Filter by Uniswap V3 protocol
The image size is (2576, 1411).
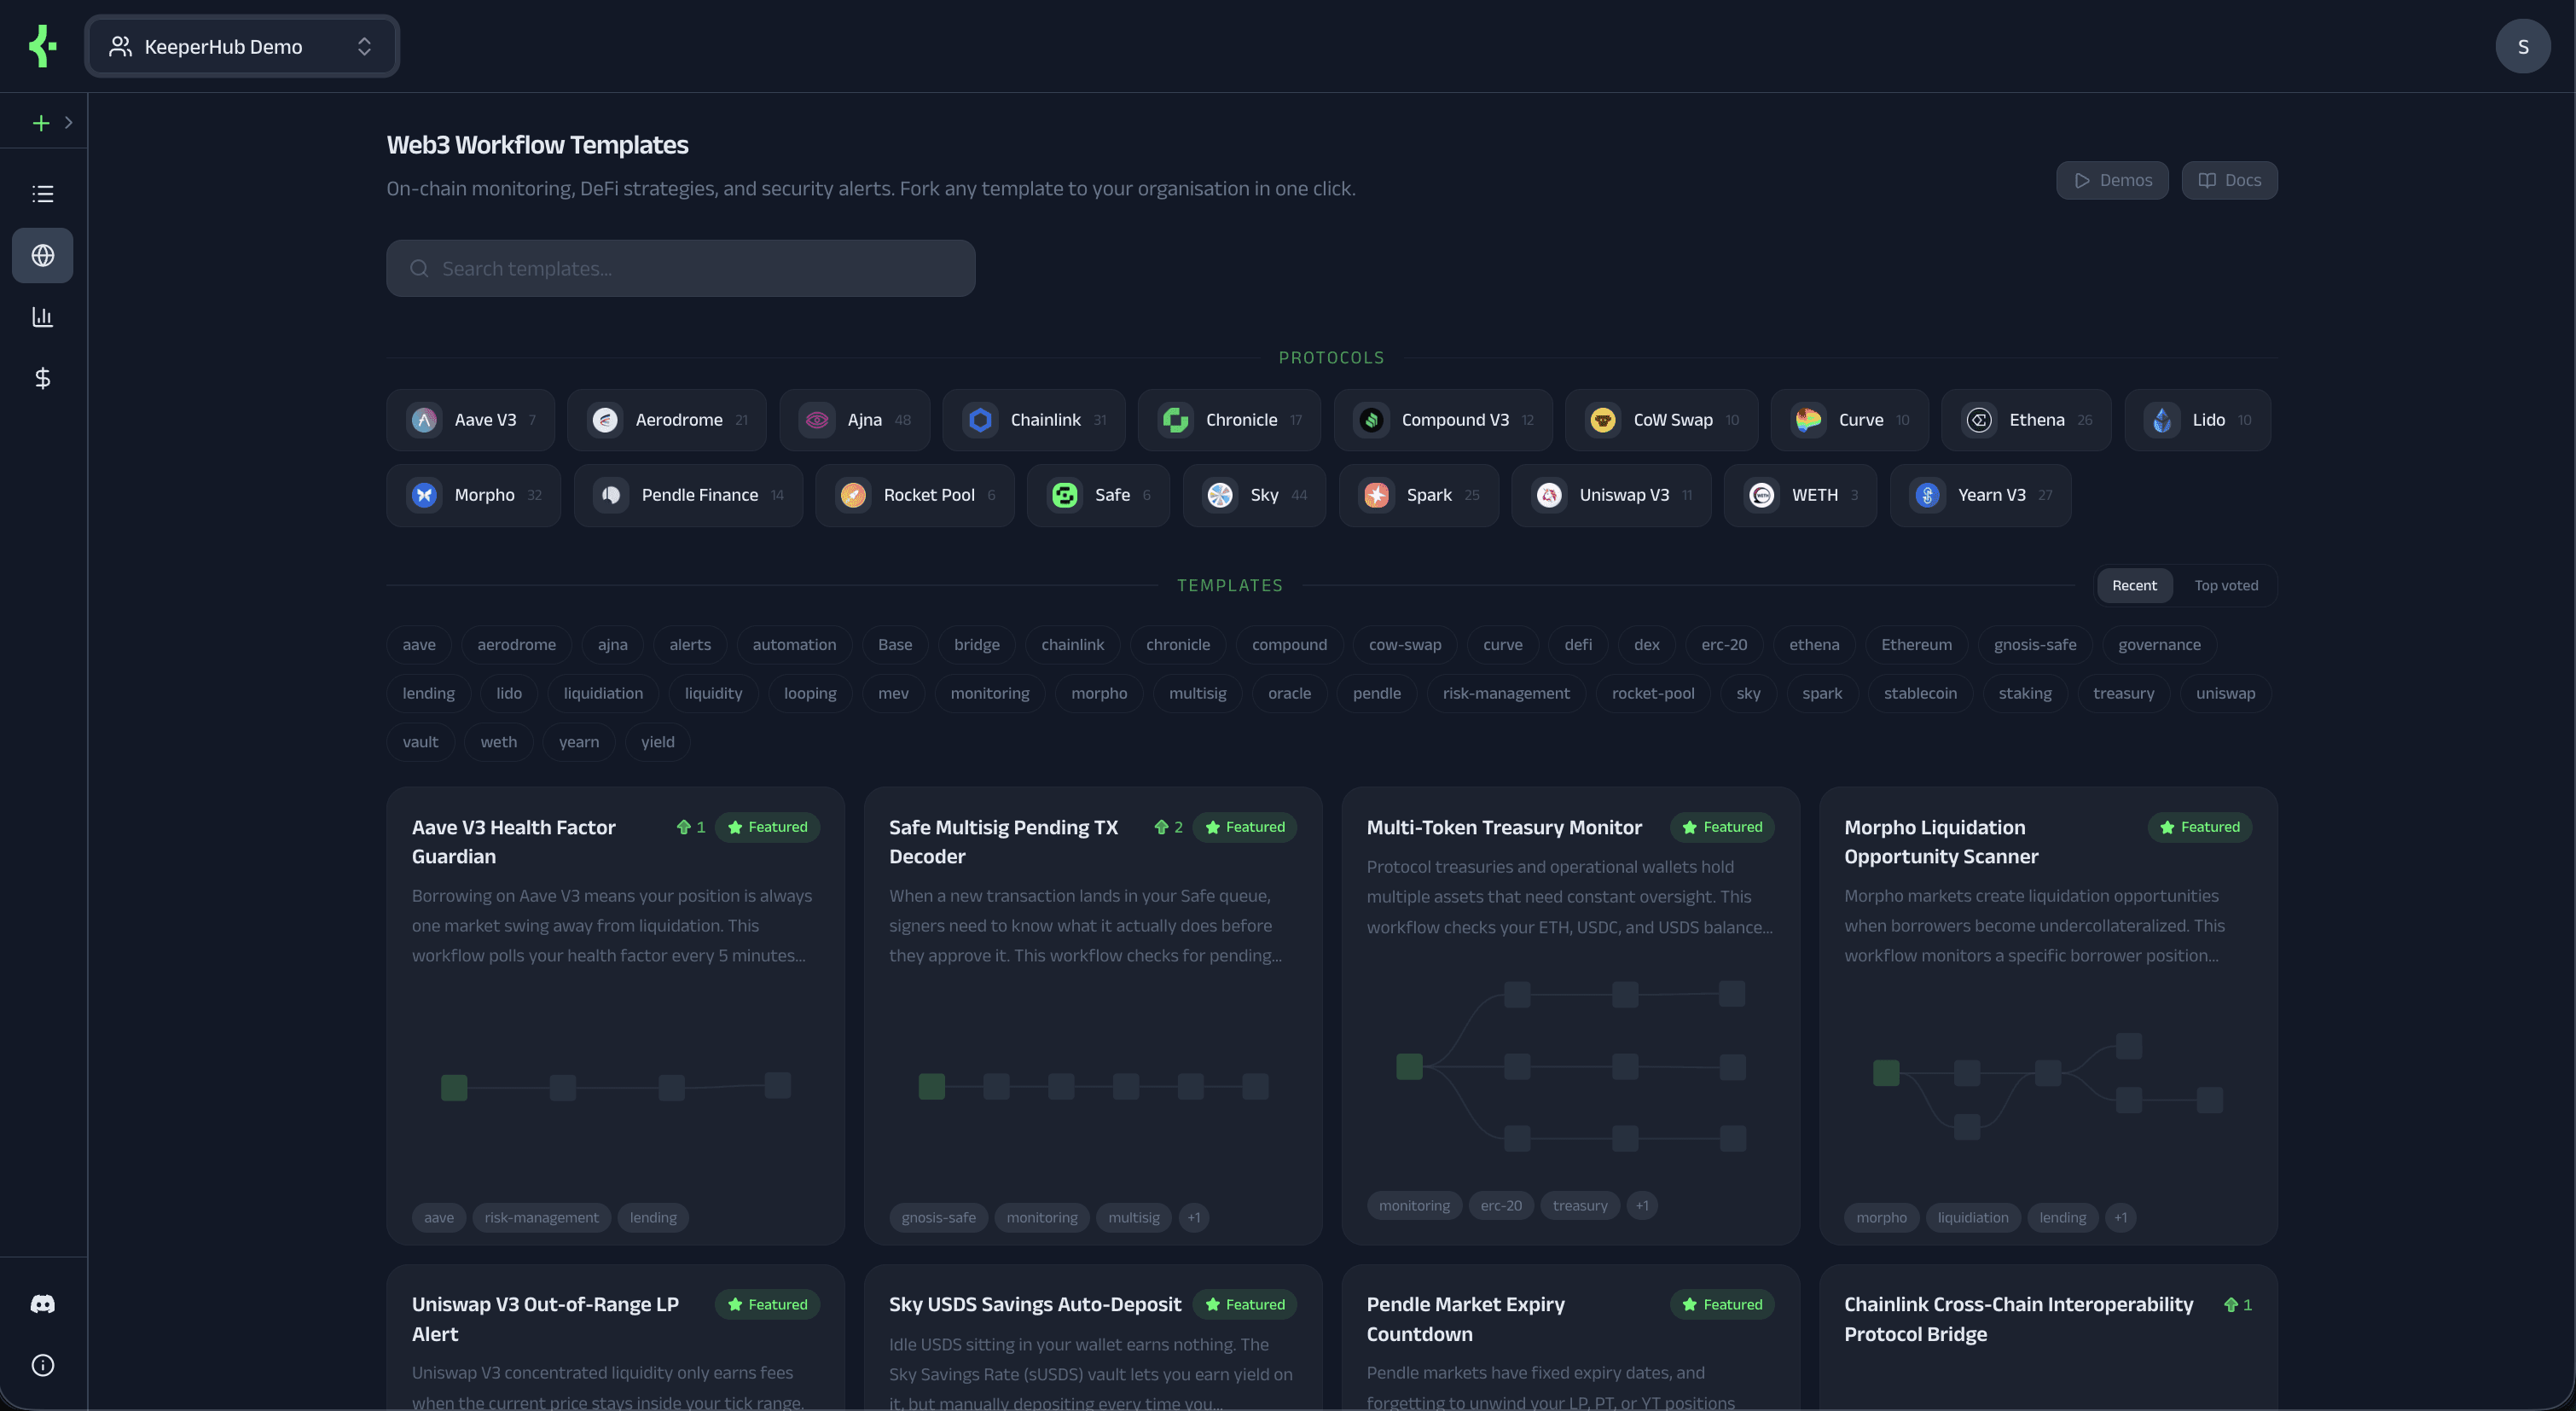pyautogui.click(x=1611, y=495)
